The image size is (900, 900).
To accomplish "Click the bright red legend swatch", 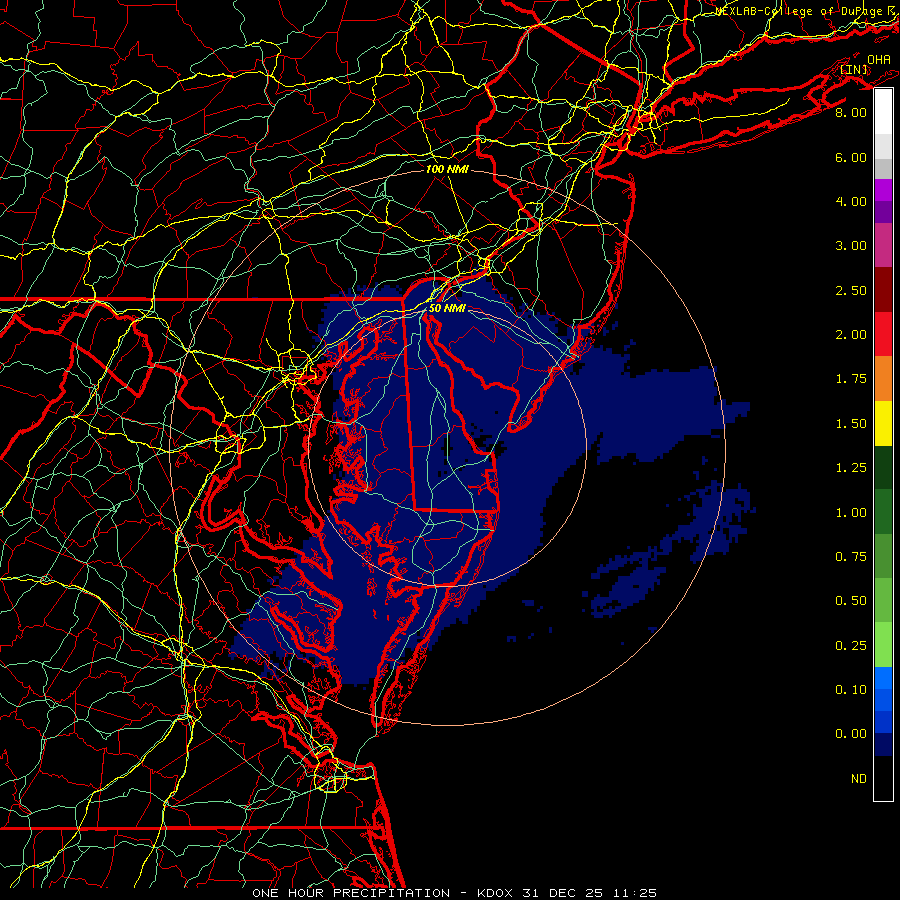I will click(883, 335).
